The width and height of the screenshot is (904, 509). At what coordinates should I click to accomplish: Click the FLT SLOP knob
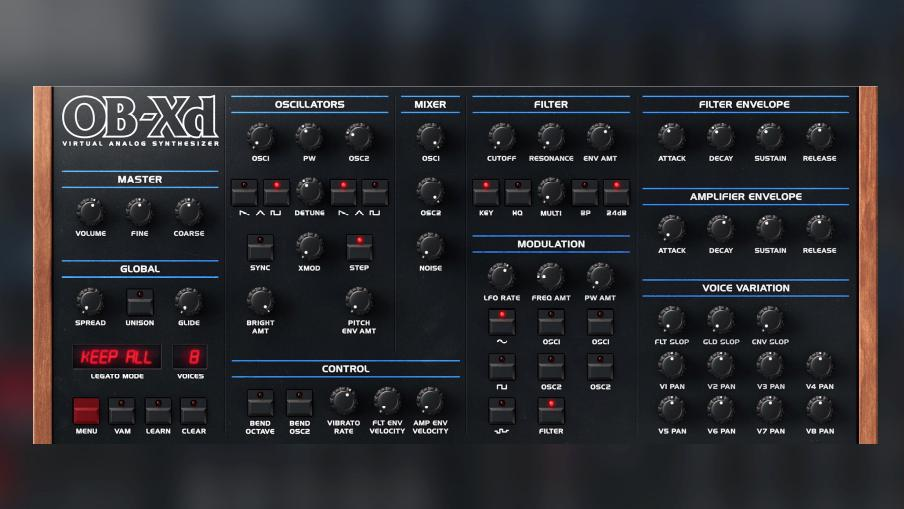pyautogui.click(x=672, y=320)
